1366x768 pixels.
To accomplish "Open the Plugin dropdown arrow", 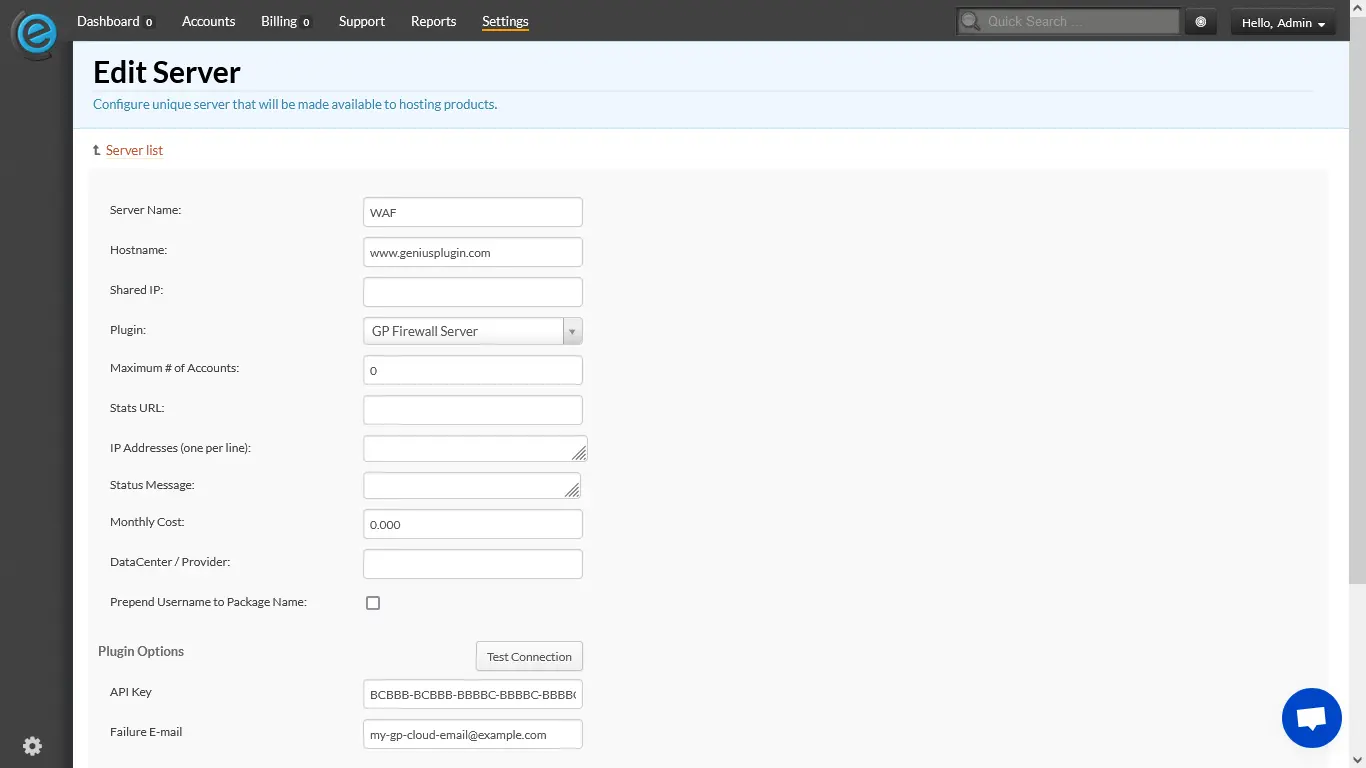I will (572, 331).
